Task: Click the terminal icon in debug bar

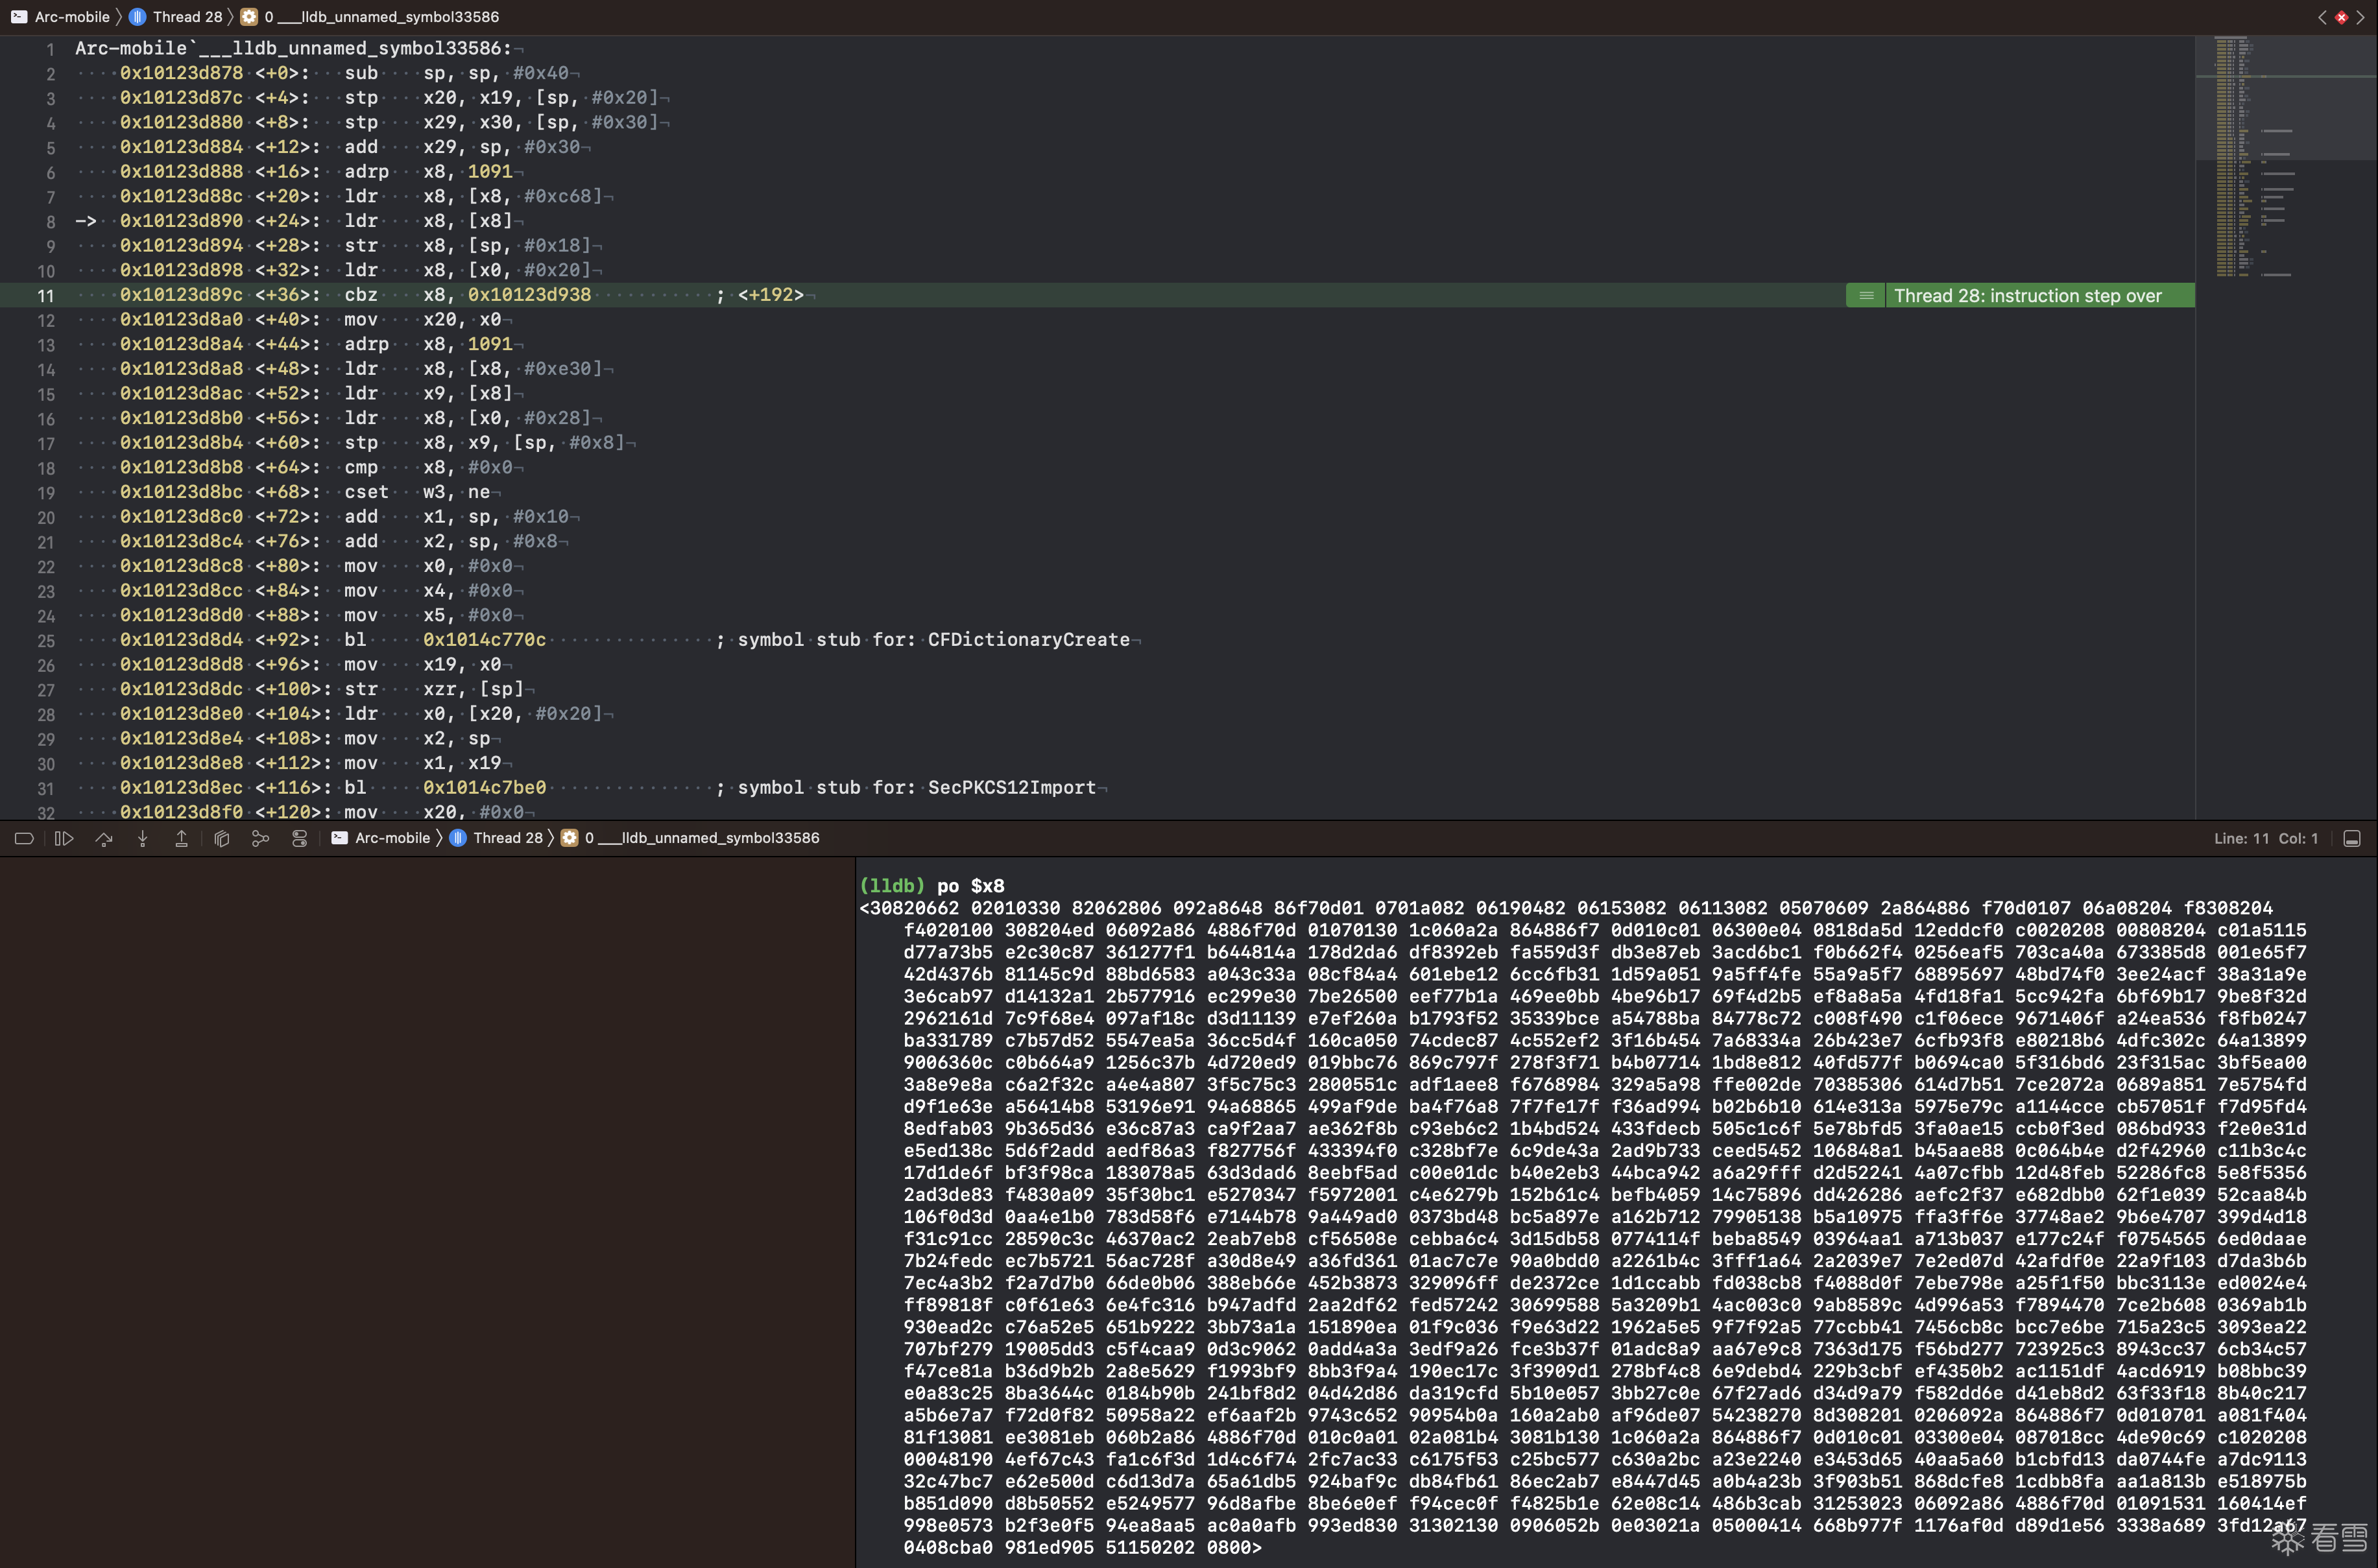Action: (x=340, y=838)
